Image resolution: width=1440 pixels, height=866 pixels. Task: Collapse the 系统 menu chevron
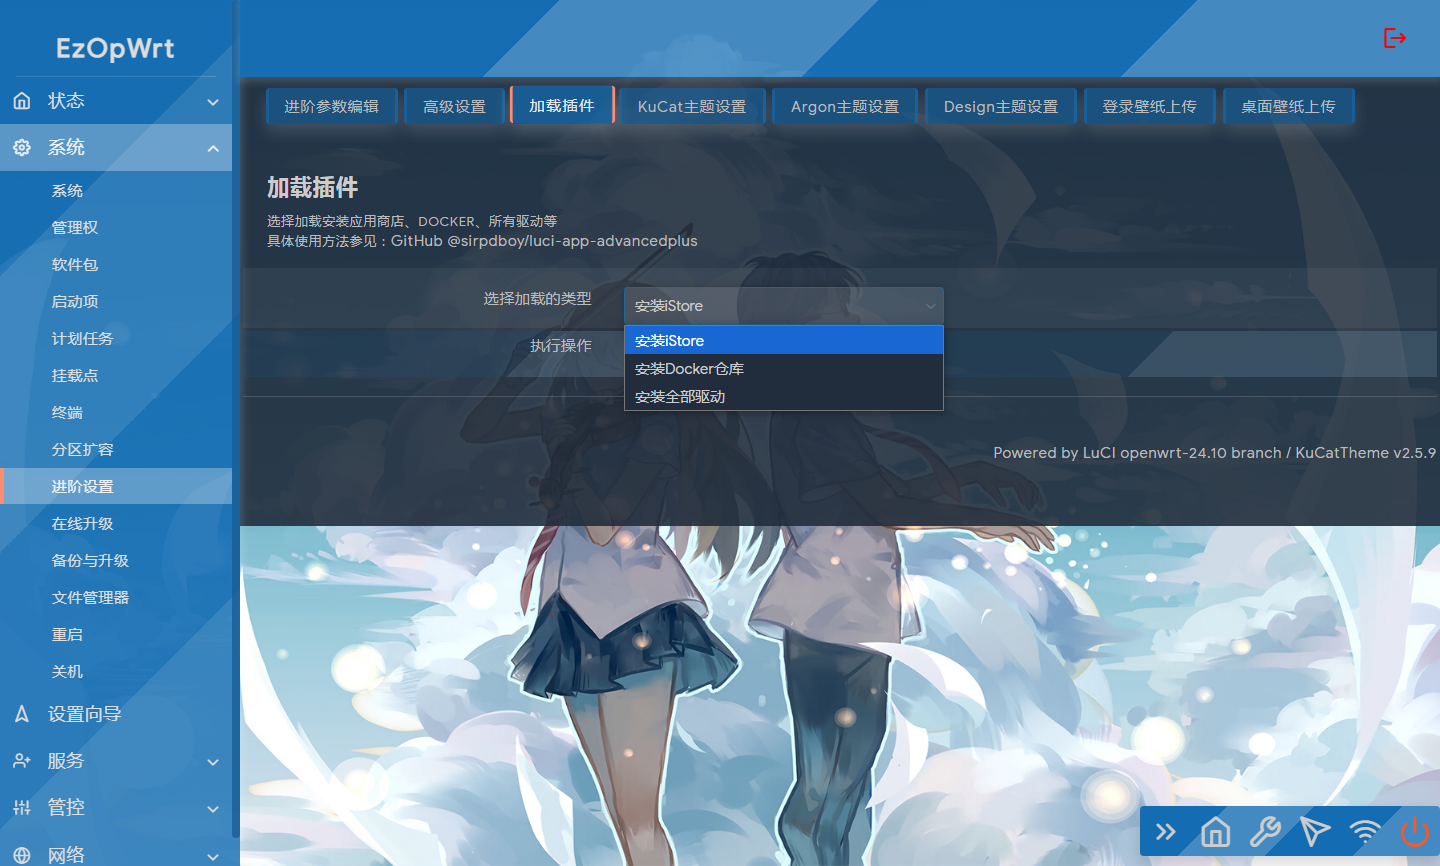pyautogui.click(x=213, y=149)
